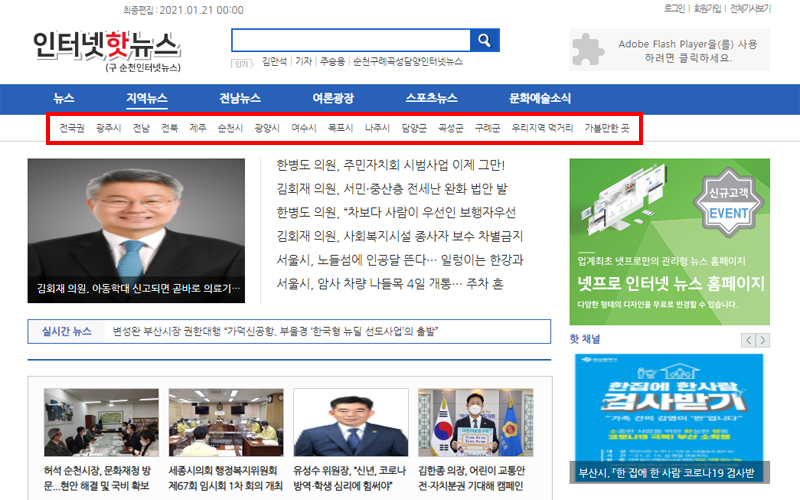Open the 뉴스 main menu
Screen dimensions: 800x500
(64, 98)
